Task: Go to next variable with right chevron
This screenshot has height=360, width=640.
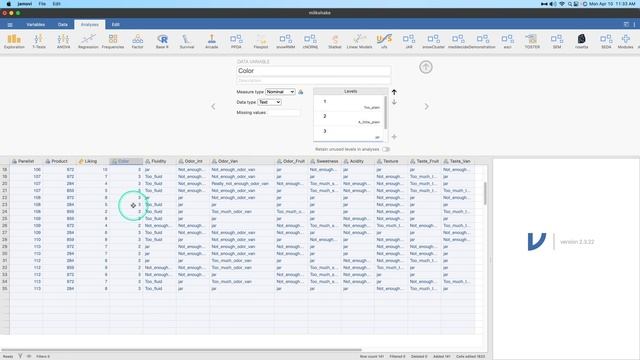Action: pyautogui.click(x=427, y=107)
